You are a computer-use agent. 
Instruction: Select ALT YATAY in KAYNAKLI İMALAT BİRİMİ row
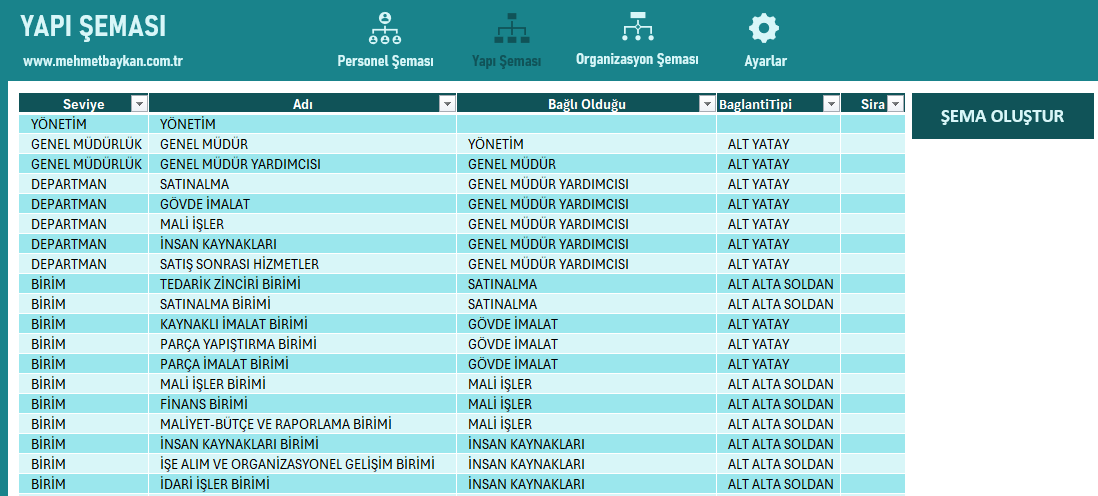click(x=778, y=324)
